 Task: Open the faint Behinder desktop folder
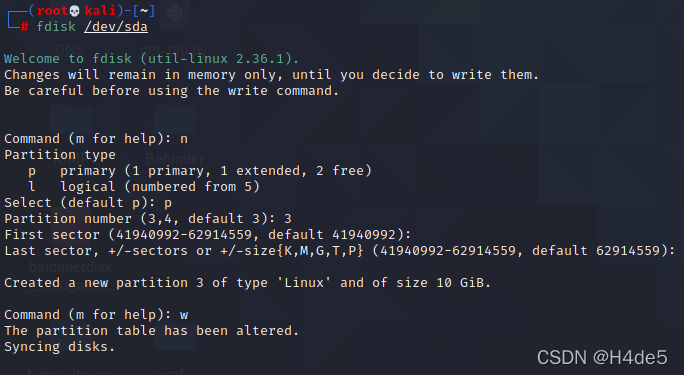click(x=174, y=158)
